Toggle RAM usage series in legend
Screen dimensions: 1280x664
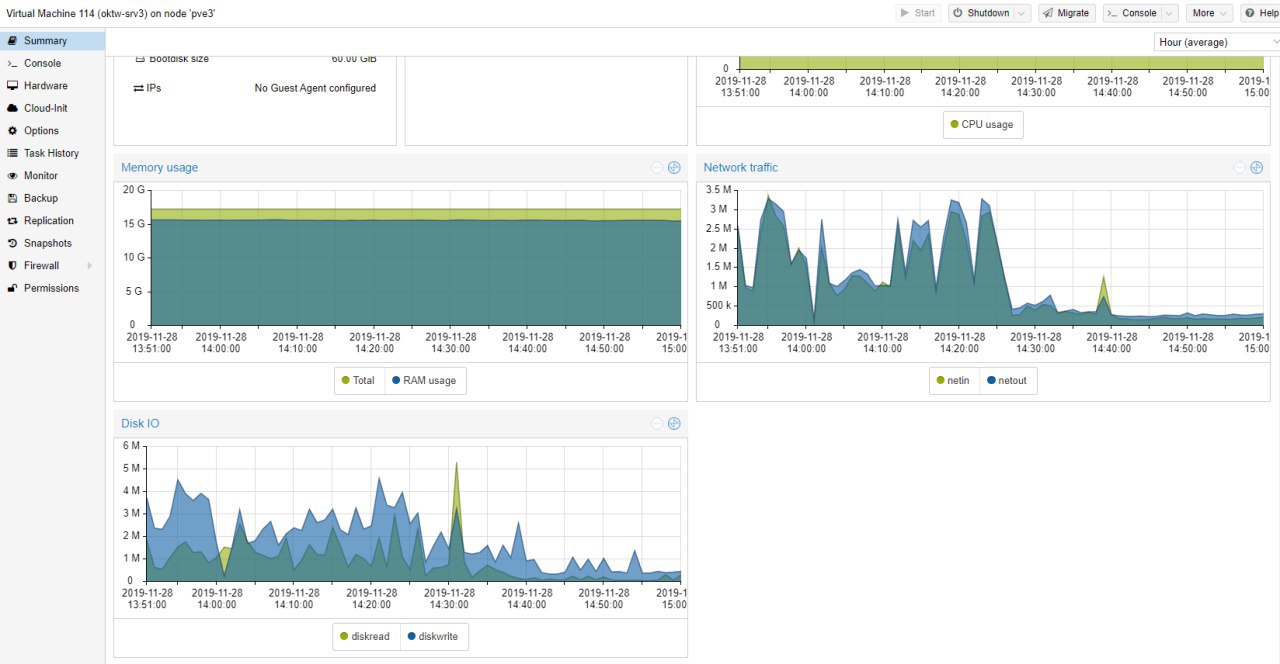pyautogui.click(x=422, y=381)
